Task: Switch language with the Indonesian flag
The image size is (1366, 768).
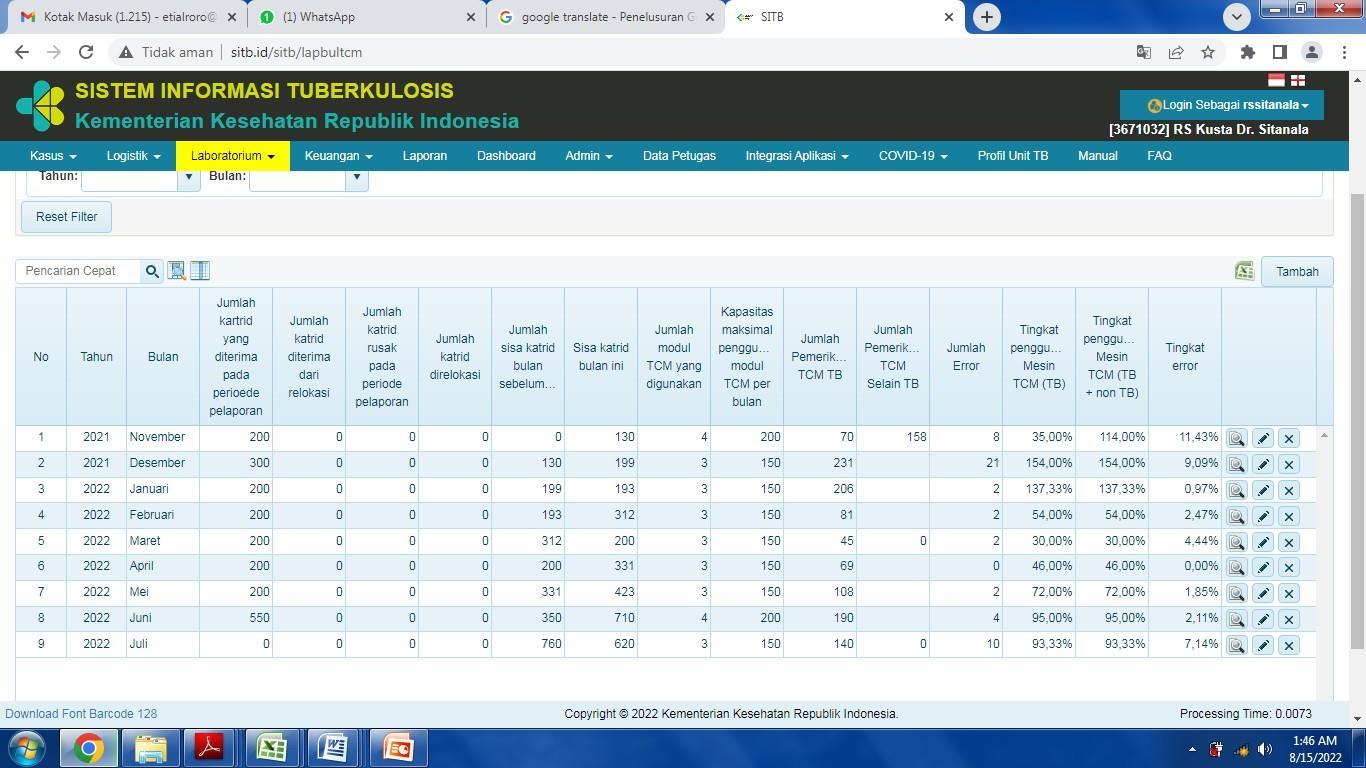Action: pyautogui.click(x=1277, y=80)
